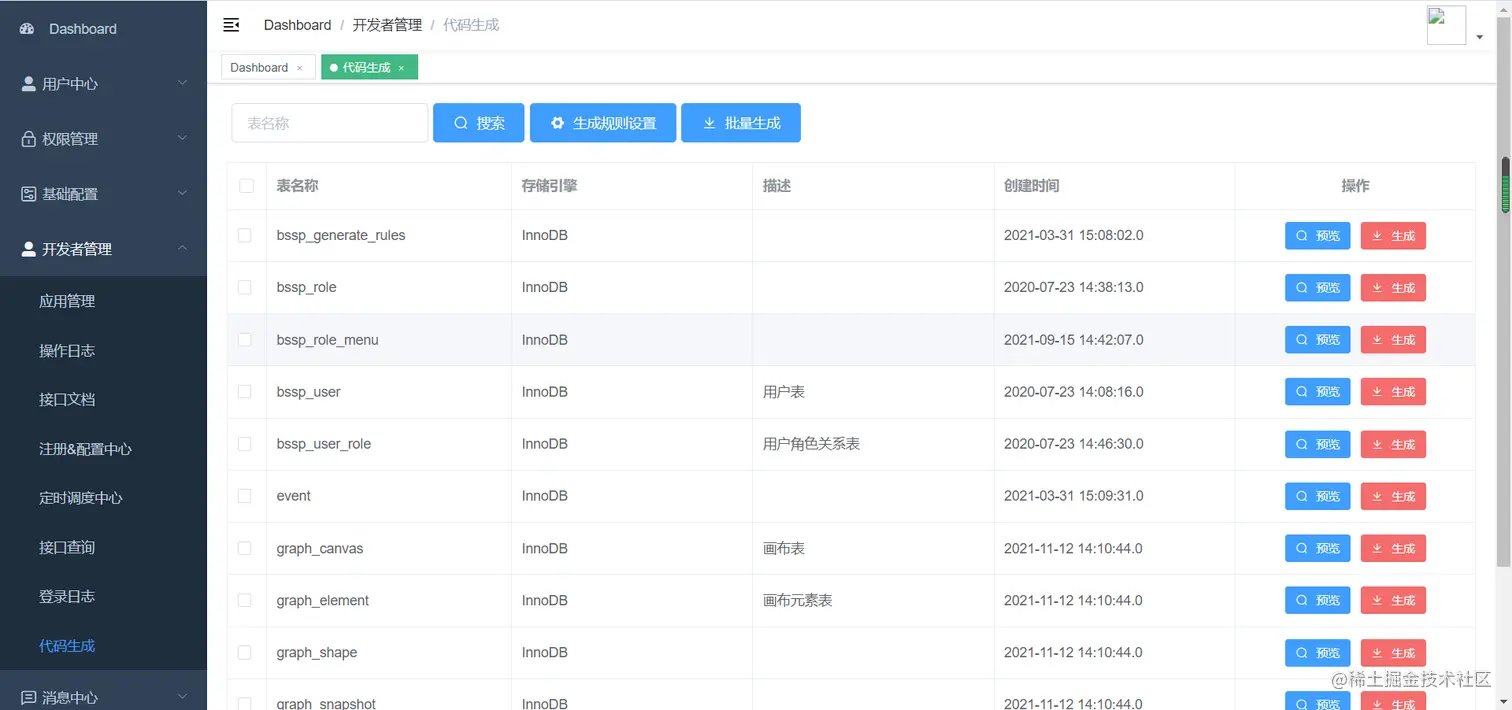
Task: Switch to the 代码生成 tab
Action: [x=369, y=67]
